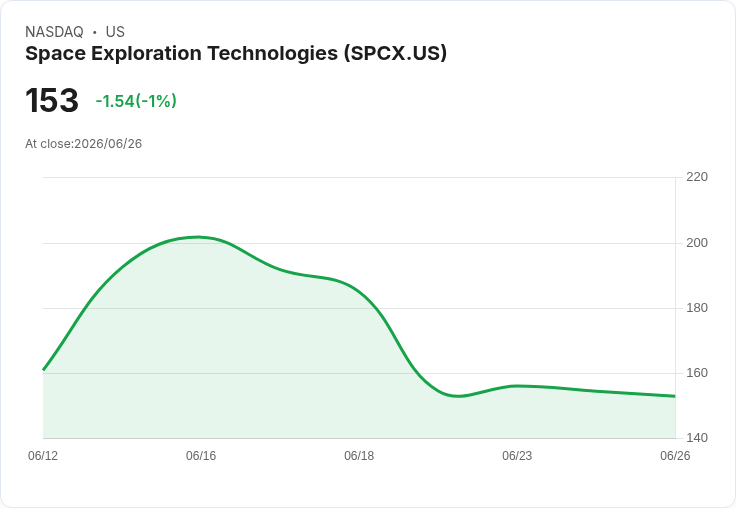Click the chart line endpoint at 06/26
Screen dimensions: 736x508
(675, 396)
